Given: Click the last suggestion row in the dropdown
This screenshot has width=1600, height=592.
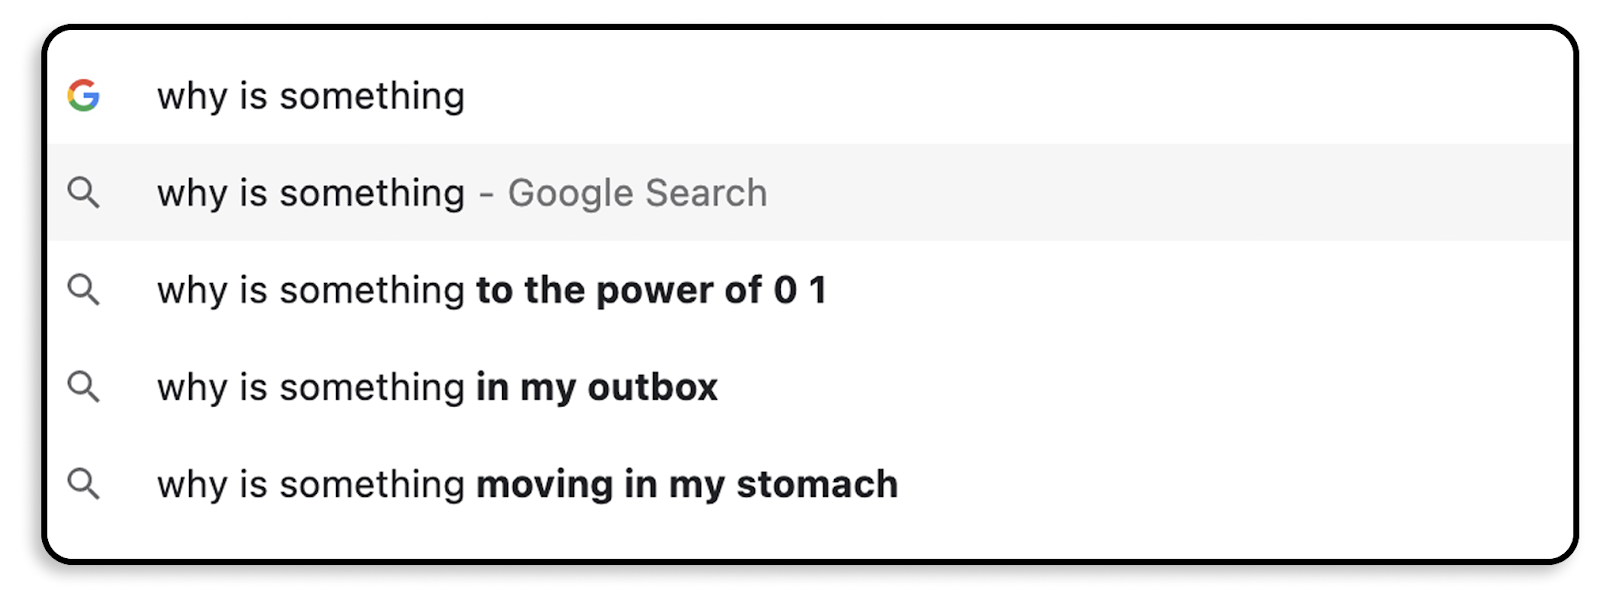Looking at the screenshot, I should [x=800, y=484].
